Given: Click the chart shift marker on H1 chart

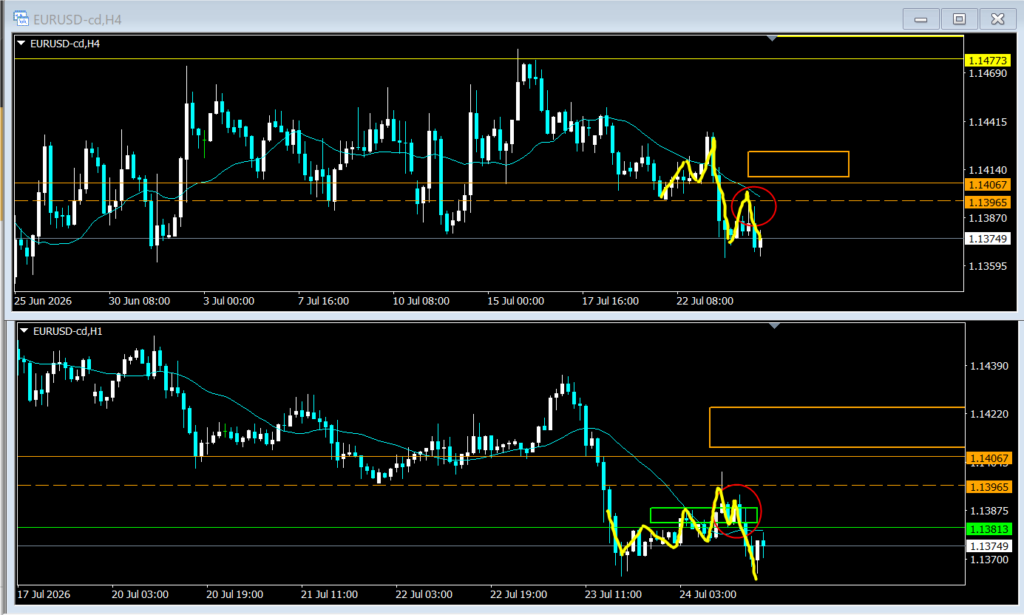Looking at the screenshot, I should coord(775,325).
